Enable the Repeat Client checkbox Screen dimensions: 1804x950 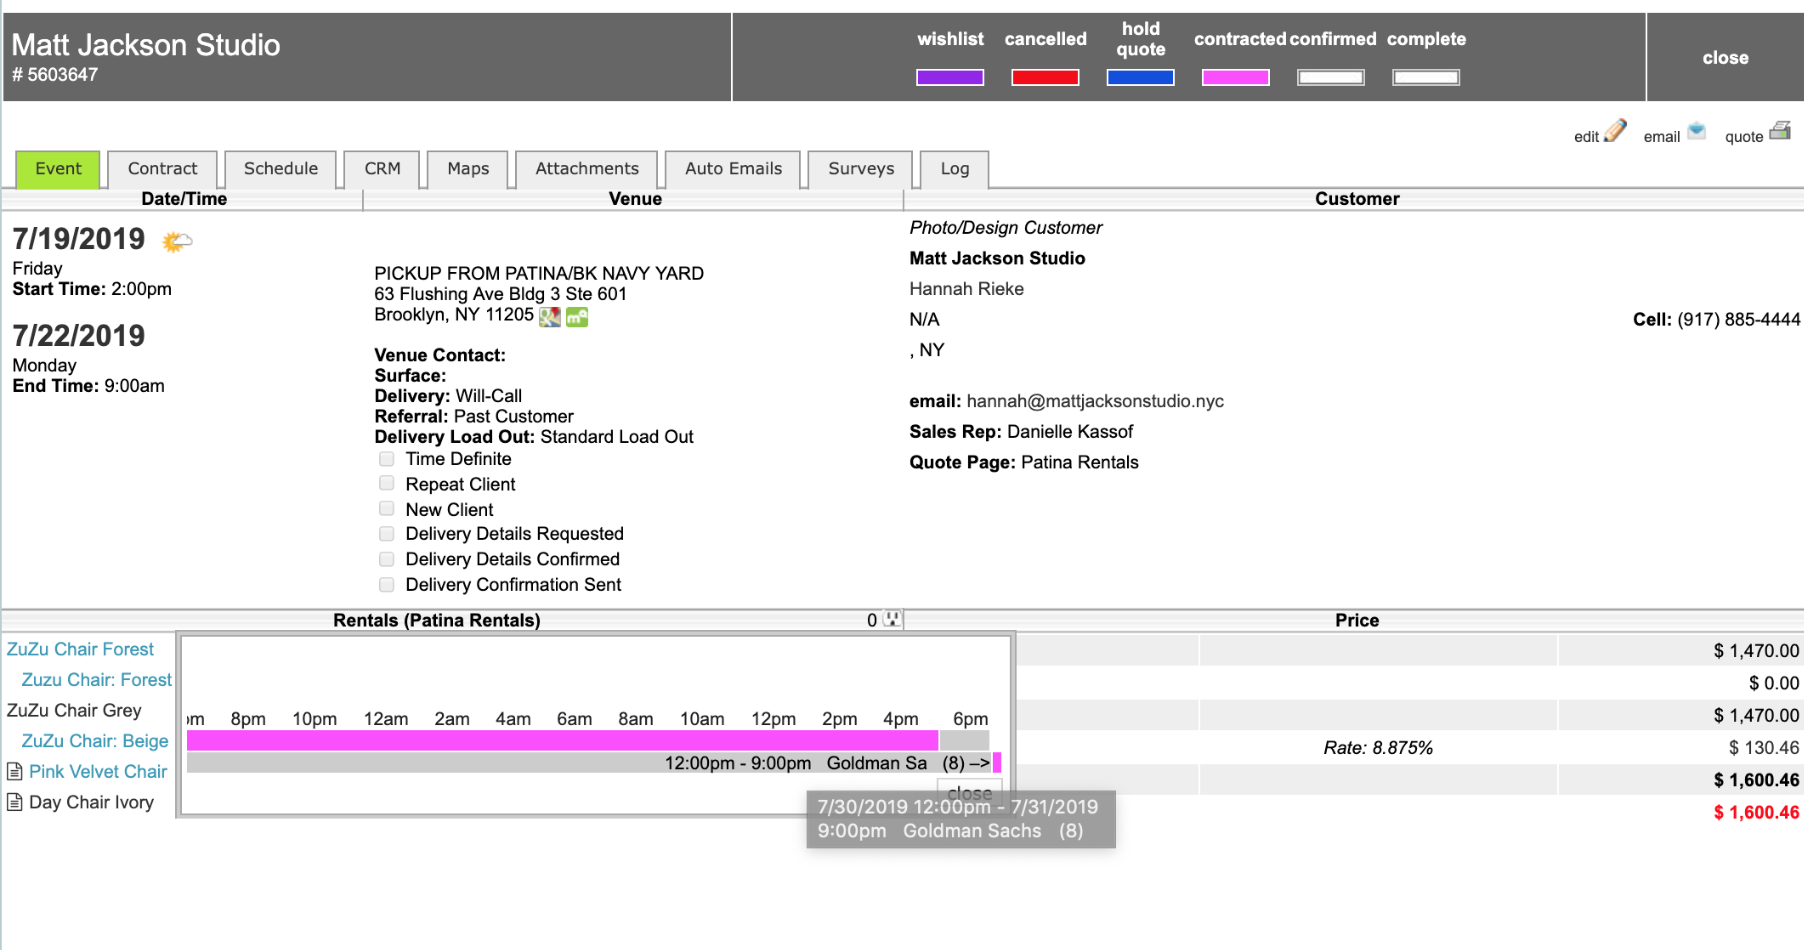point(387,484)
